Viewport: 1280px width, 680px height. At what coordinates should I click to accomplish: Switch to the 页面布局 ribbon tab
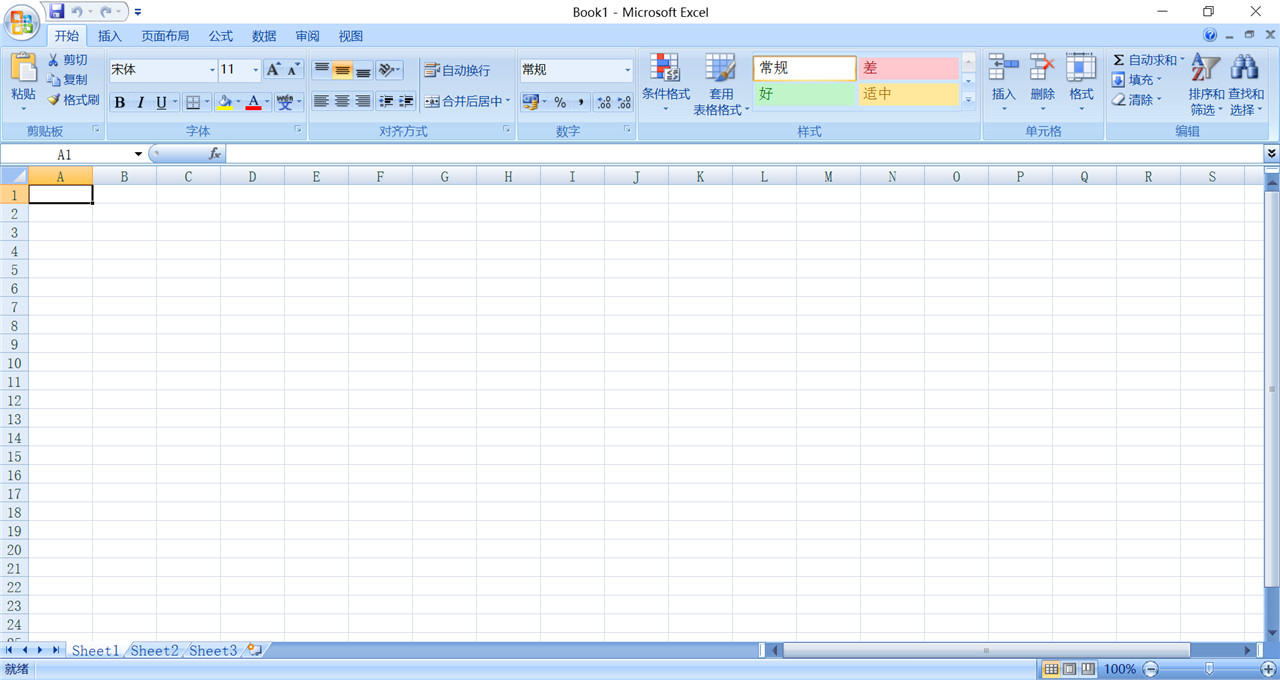pyautogui.click(x=165, y=36)
